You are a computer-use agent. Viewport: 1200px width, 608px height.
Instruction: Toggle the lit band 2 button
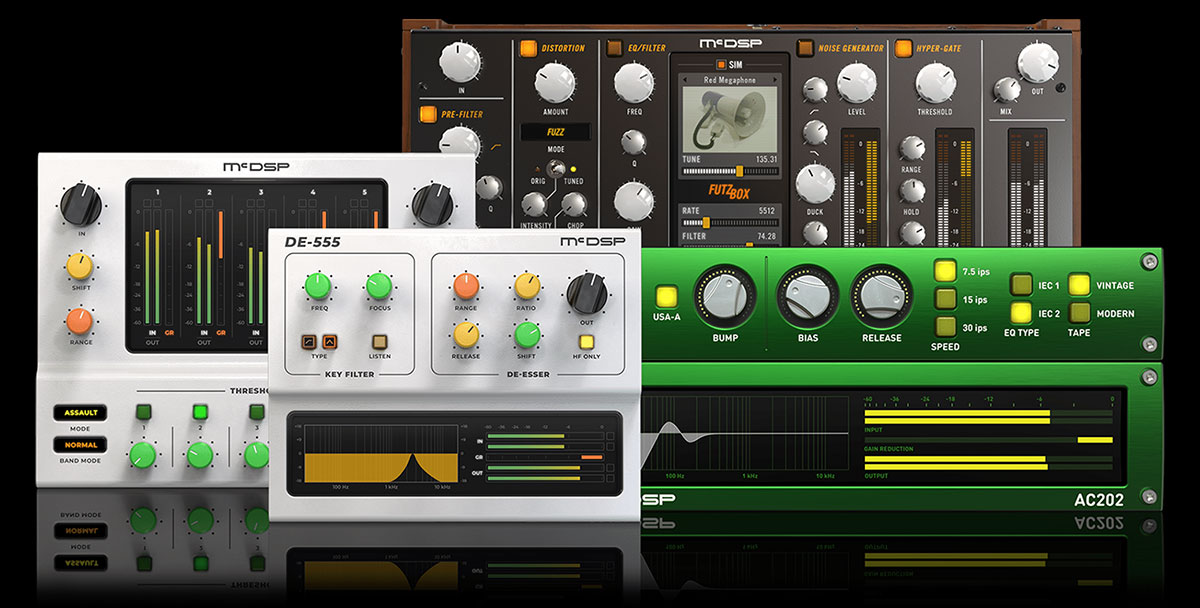pos(201,411)
